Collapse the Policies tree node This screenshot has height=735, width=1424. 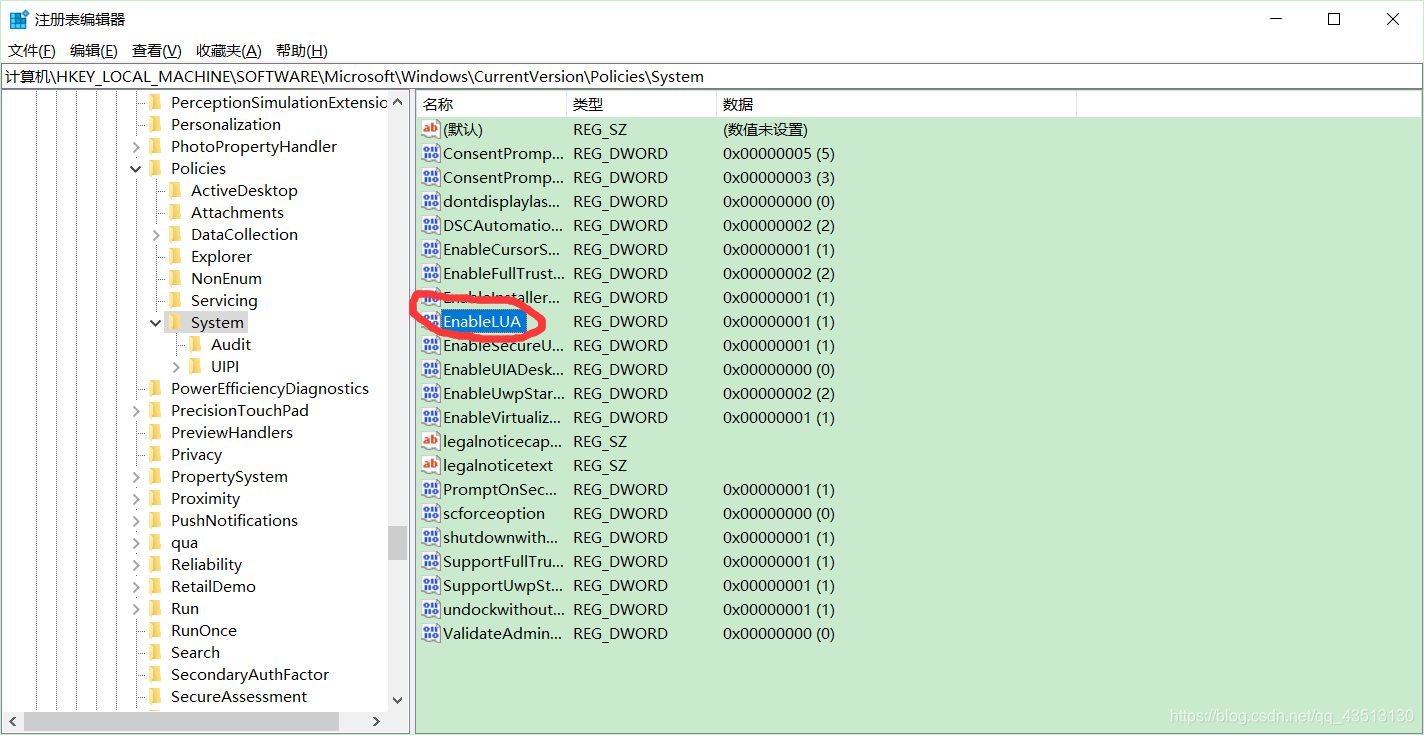136,168
